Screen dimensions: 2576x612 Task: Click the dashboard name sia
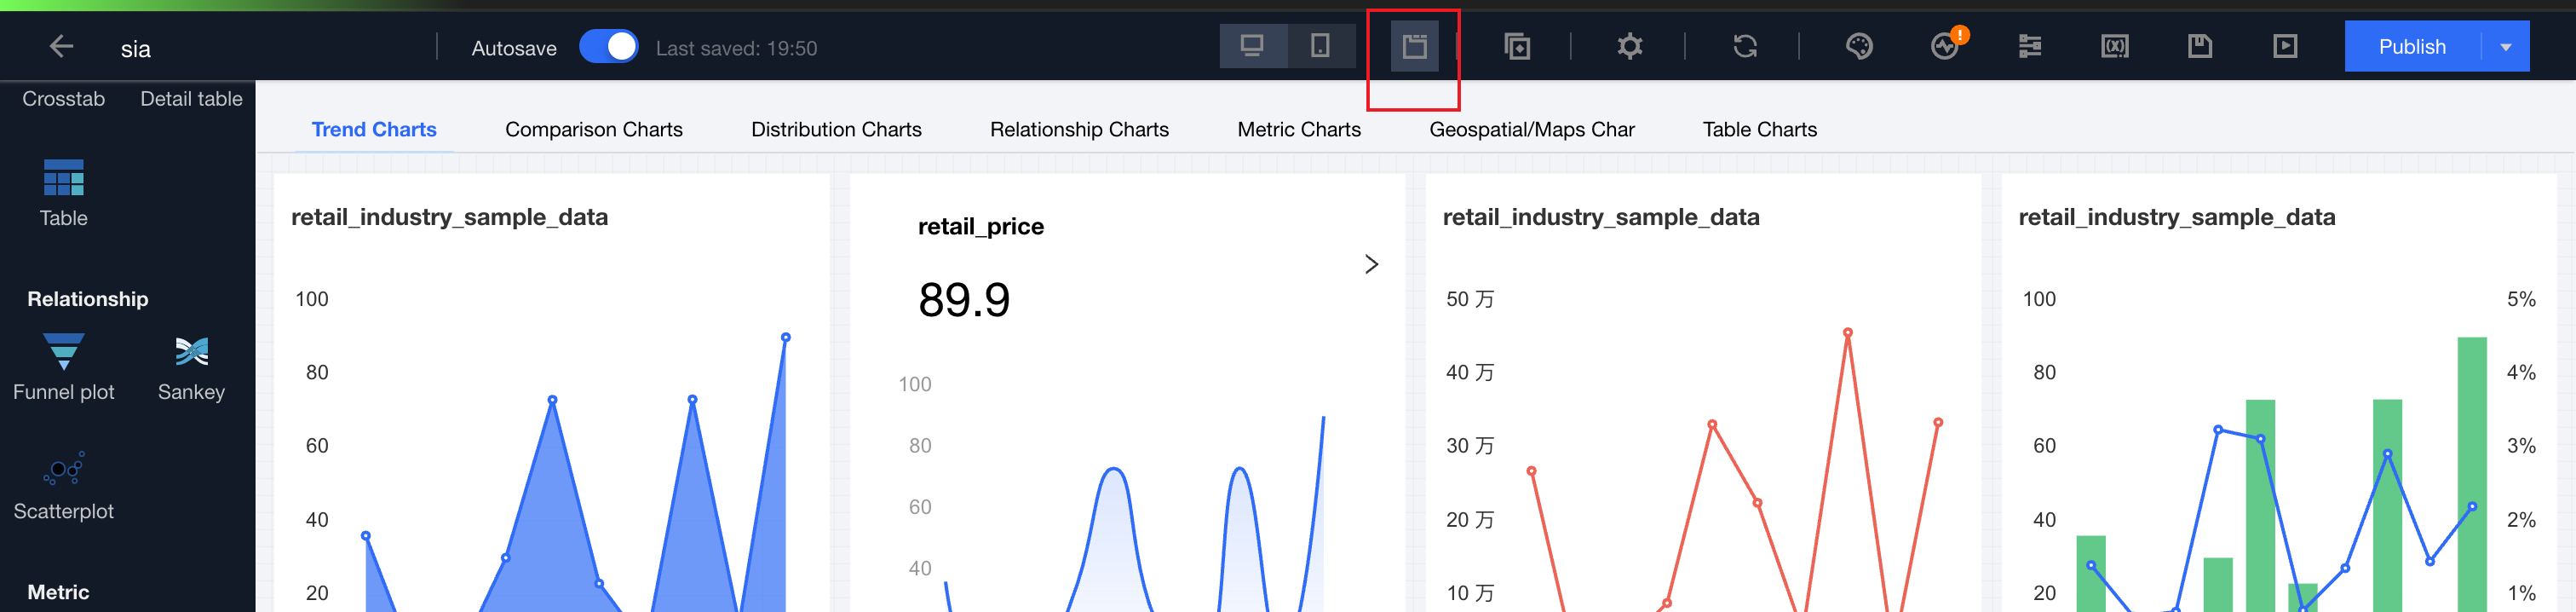[136, 49]
